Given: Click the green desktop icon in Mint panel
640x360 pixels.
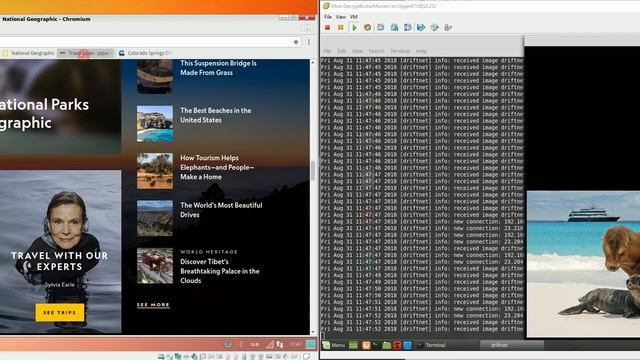Looking at the screenshot, I should coord(353,345).
